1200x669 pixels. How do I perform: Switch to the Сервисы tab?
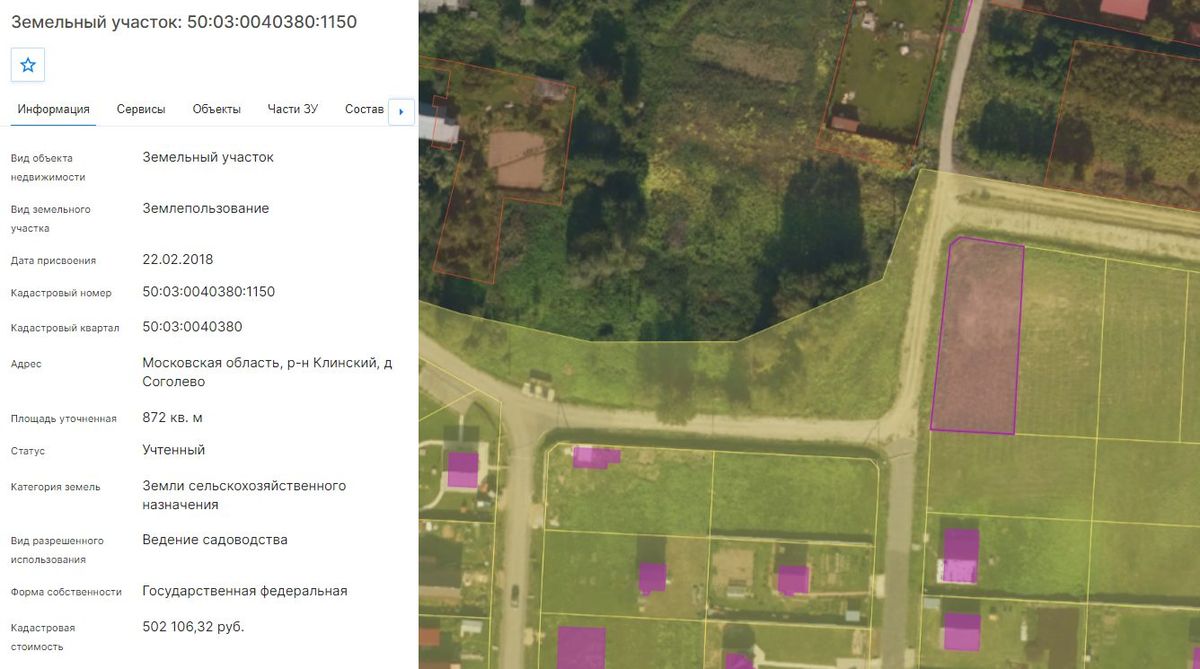(x=141, y=109)
